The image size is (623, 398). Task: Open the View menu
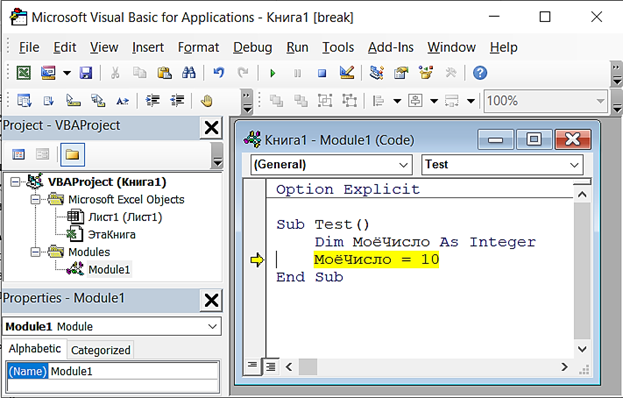coord(104,48)
